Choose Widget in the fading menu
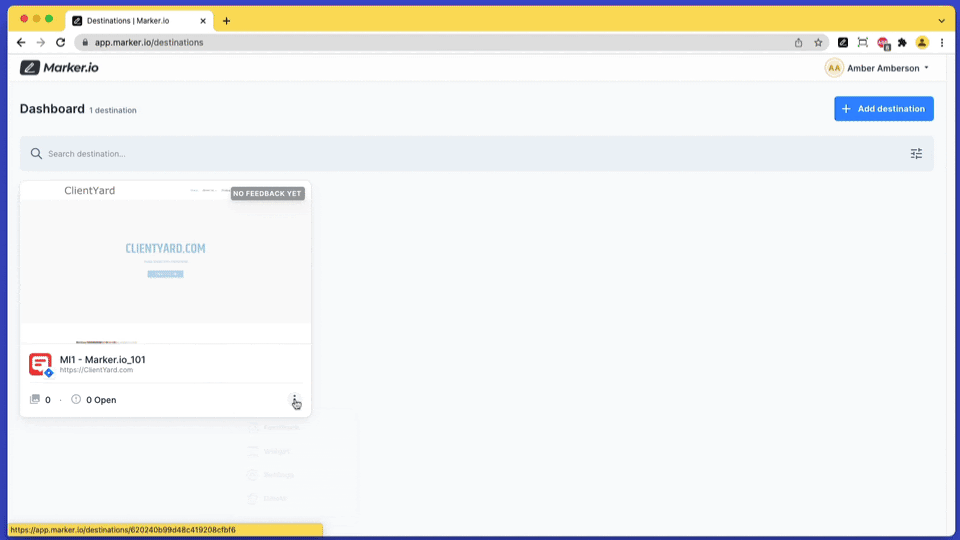The width and height of the screenshot is (960, 540). pos(269,451)
